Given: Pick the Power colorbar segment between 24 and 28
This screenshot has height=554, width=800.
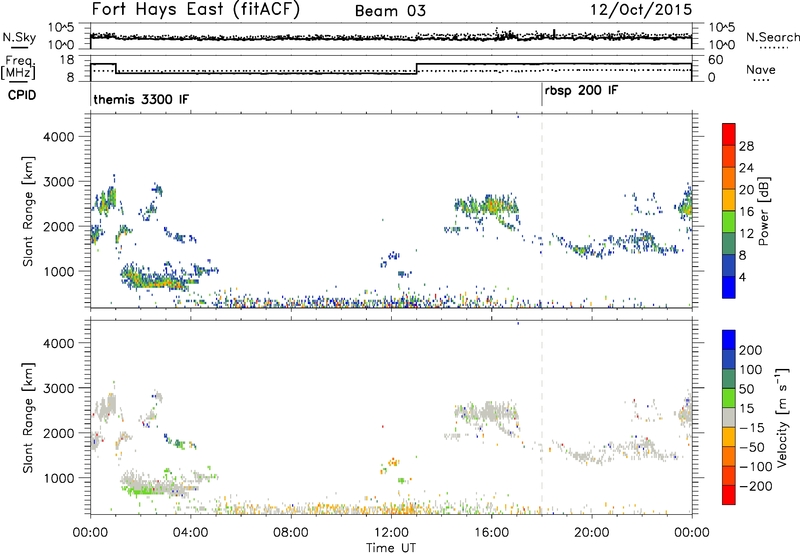Looking at the screenshot, I should click(729, 156).
